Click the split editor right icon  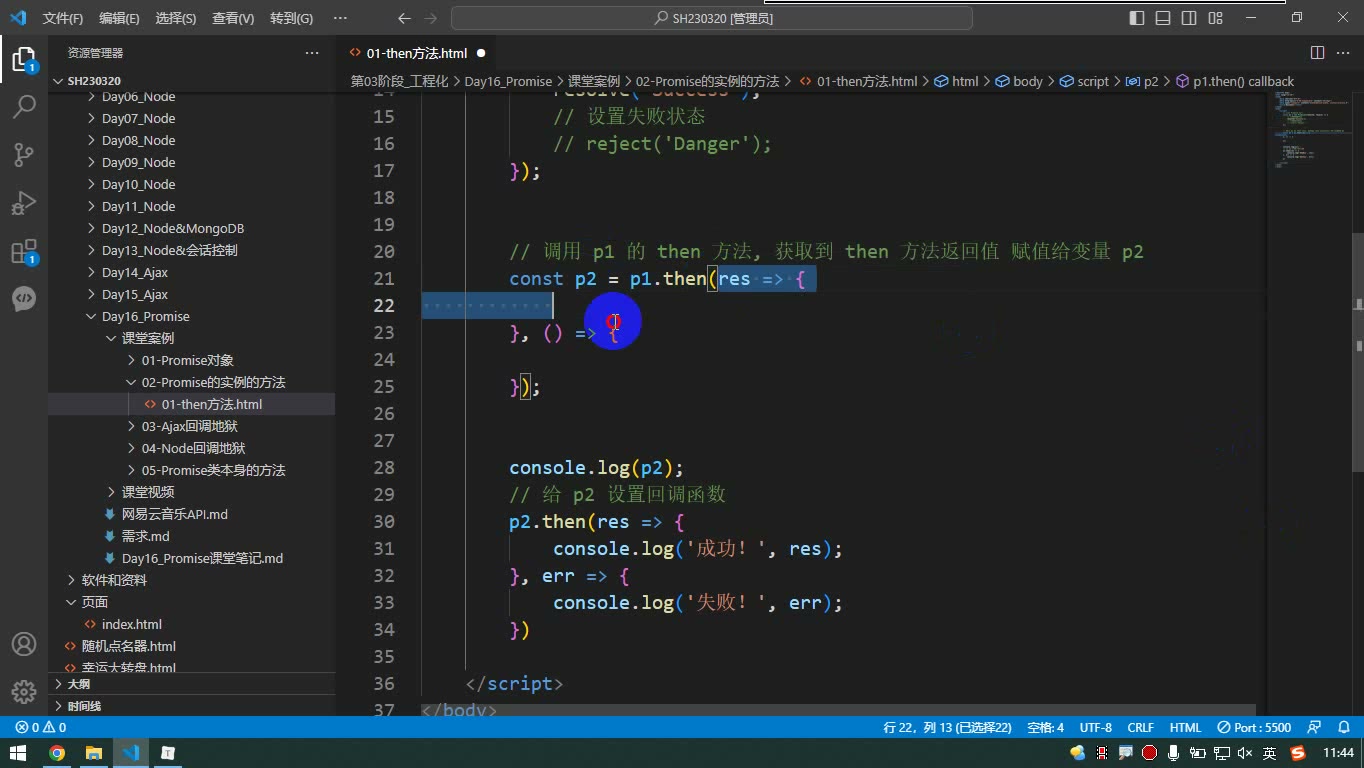click(x=1317, y=53)
